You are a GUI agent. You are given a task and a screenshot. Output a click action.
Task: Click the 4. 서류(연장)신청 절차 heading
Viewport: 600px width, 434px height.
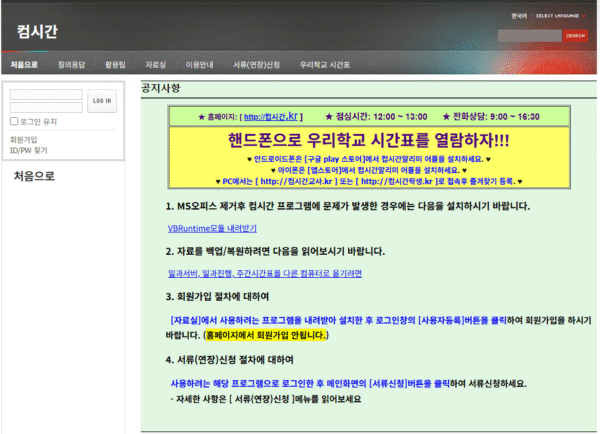click(230, 360)
